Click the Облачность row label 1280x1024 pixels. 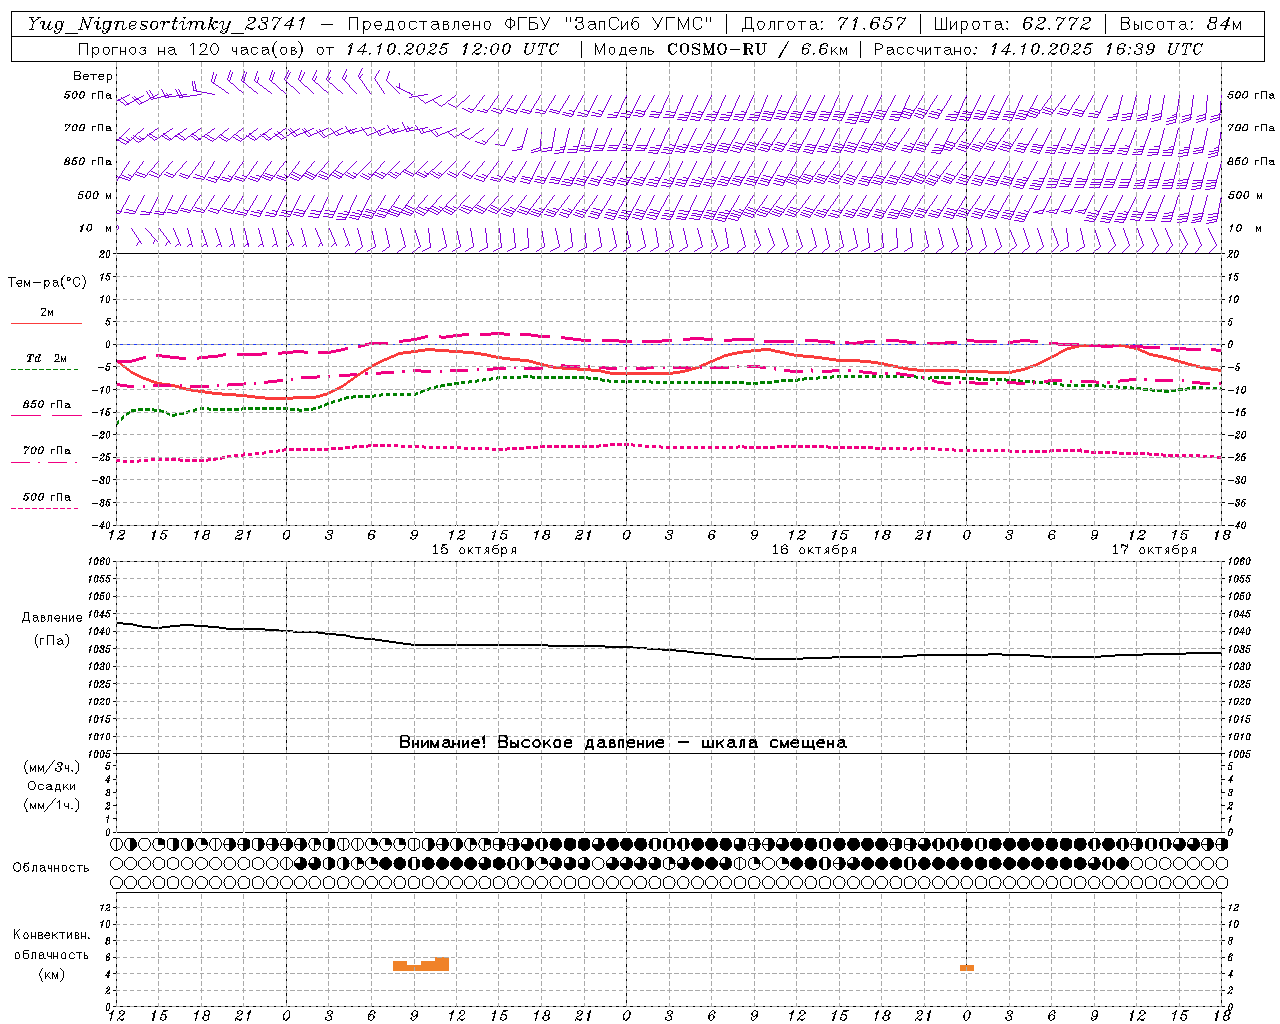pyautogui.click(x=51, y=868)
